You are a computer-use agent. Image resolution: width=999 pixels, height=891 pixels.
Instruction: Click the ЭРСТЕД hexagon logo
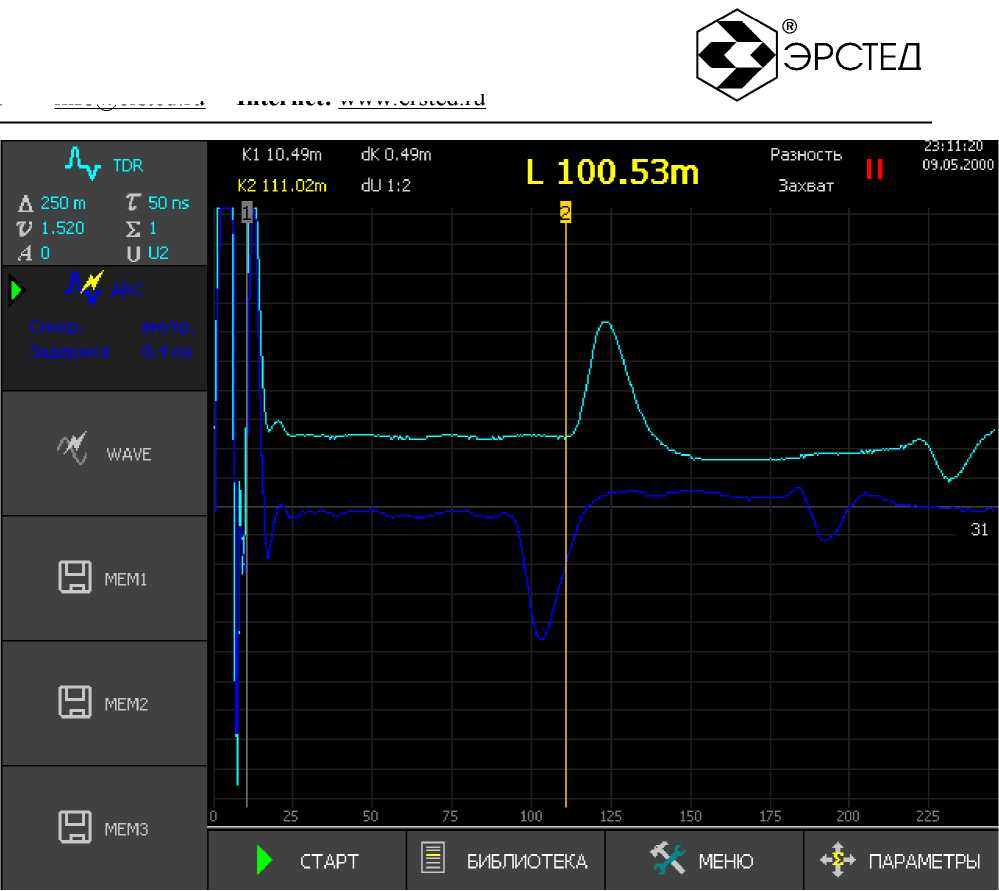(737, 55)
